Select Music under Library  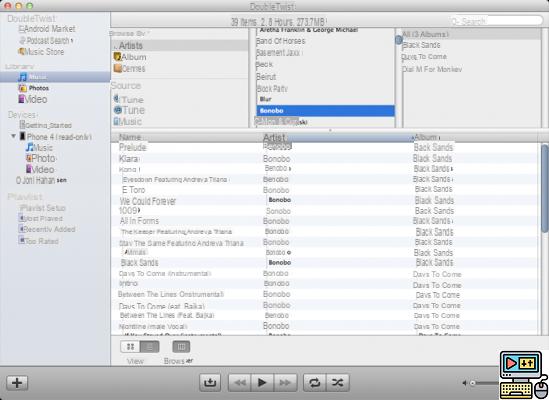pyautogui.click(x=55, y=77)
